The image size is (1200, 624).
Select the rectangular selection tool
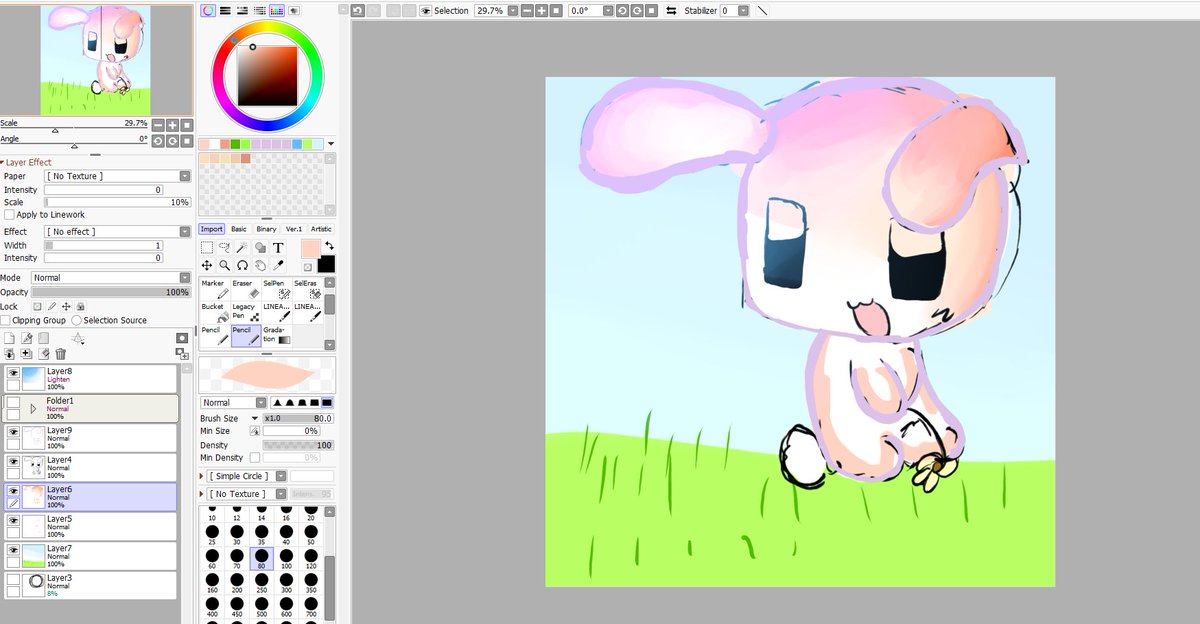coord(207,247)
